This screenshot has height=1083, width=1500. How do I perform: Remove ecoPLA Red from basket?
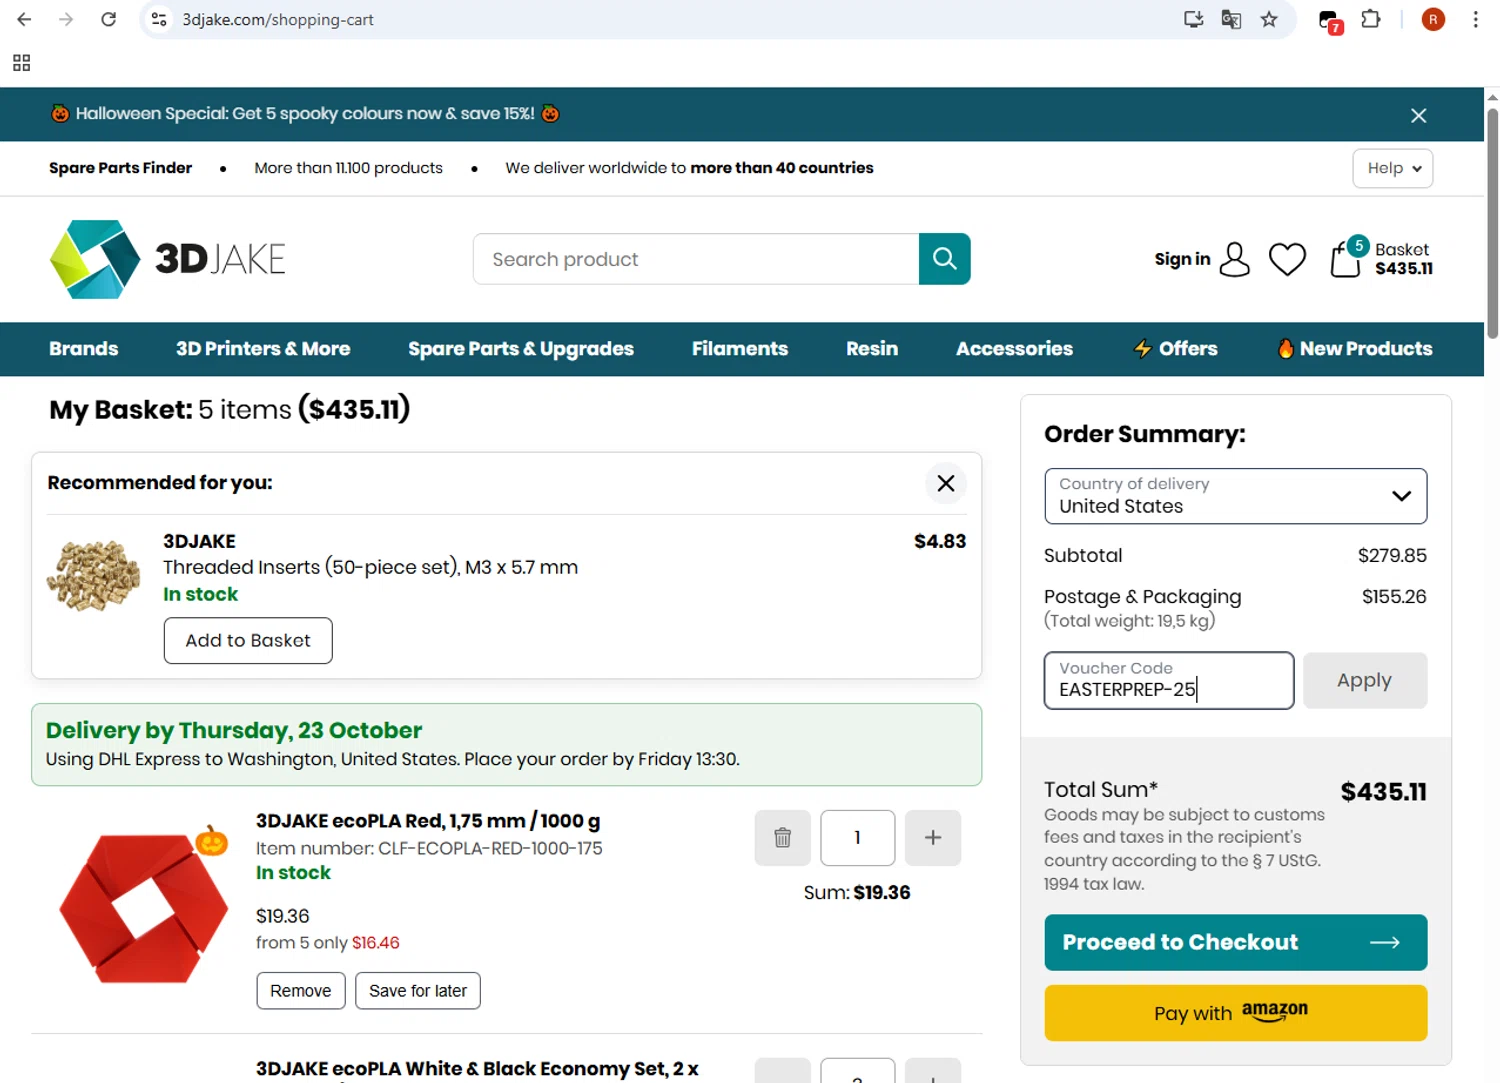300,991
